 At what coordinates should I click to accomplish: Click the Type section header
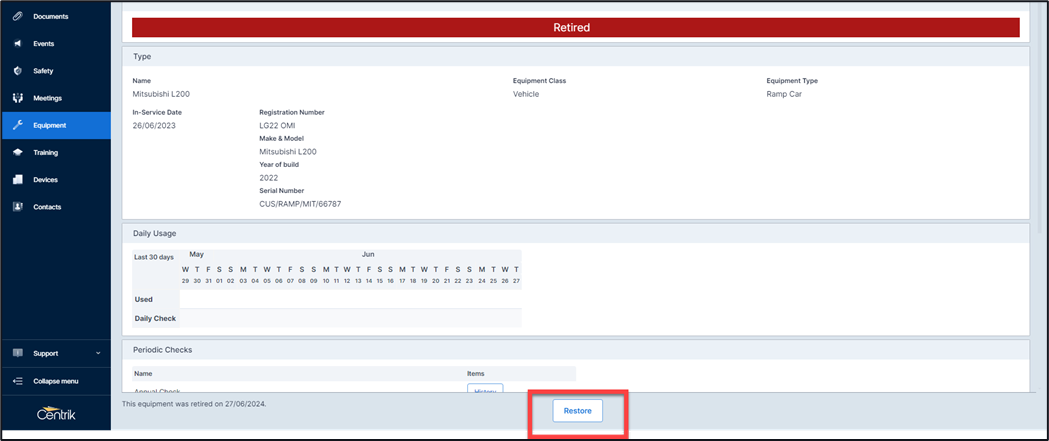[x=575, y=57]
